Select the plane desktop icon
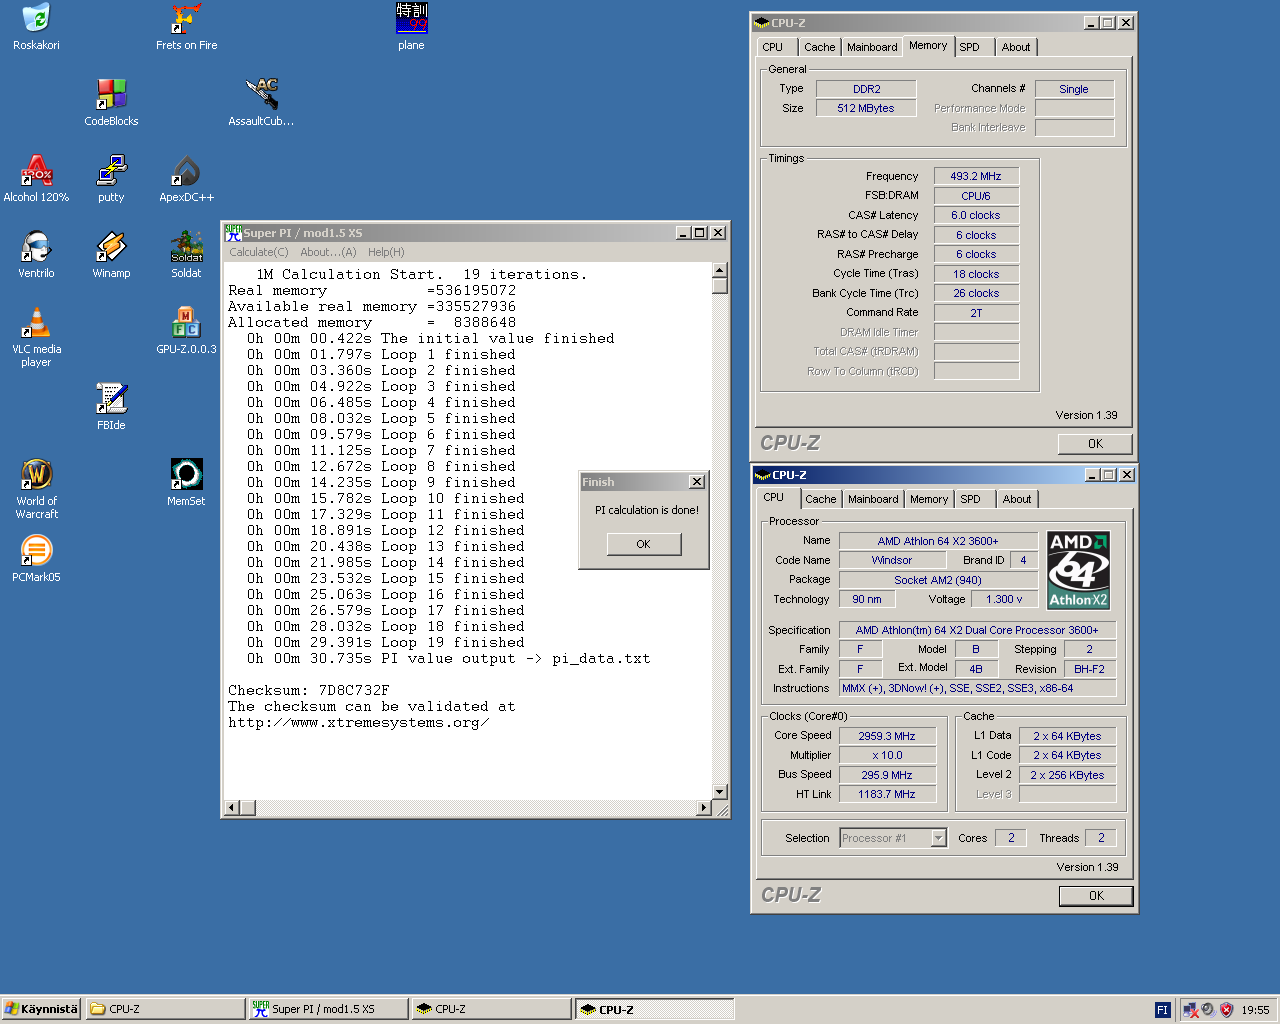1280x1024 pixels. pos(411,27)
